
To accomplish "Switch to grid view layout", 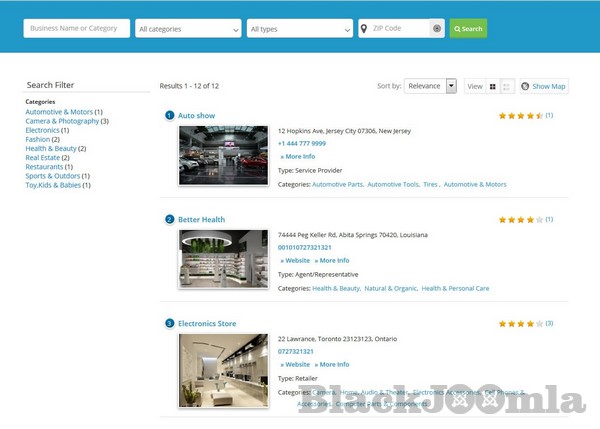I will pos(492,87).
